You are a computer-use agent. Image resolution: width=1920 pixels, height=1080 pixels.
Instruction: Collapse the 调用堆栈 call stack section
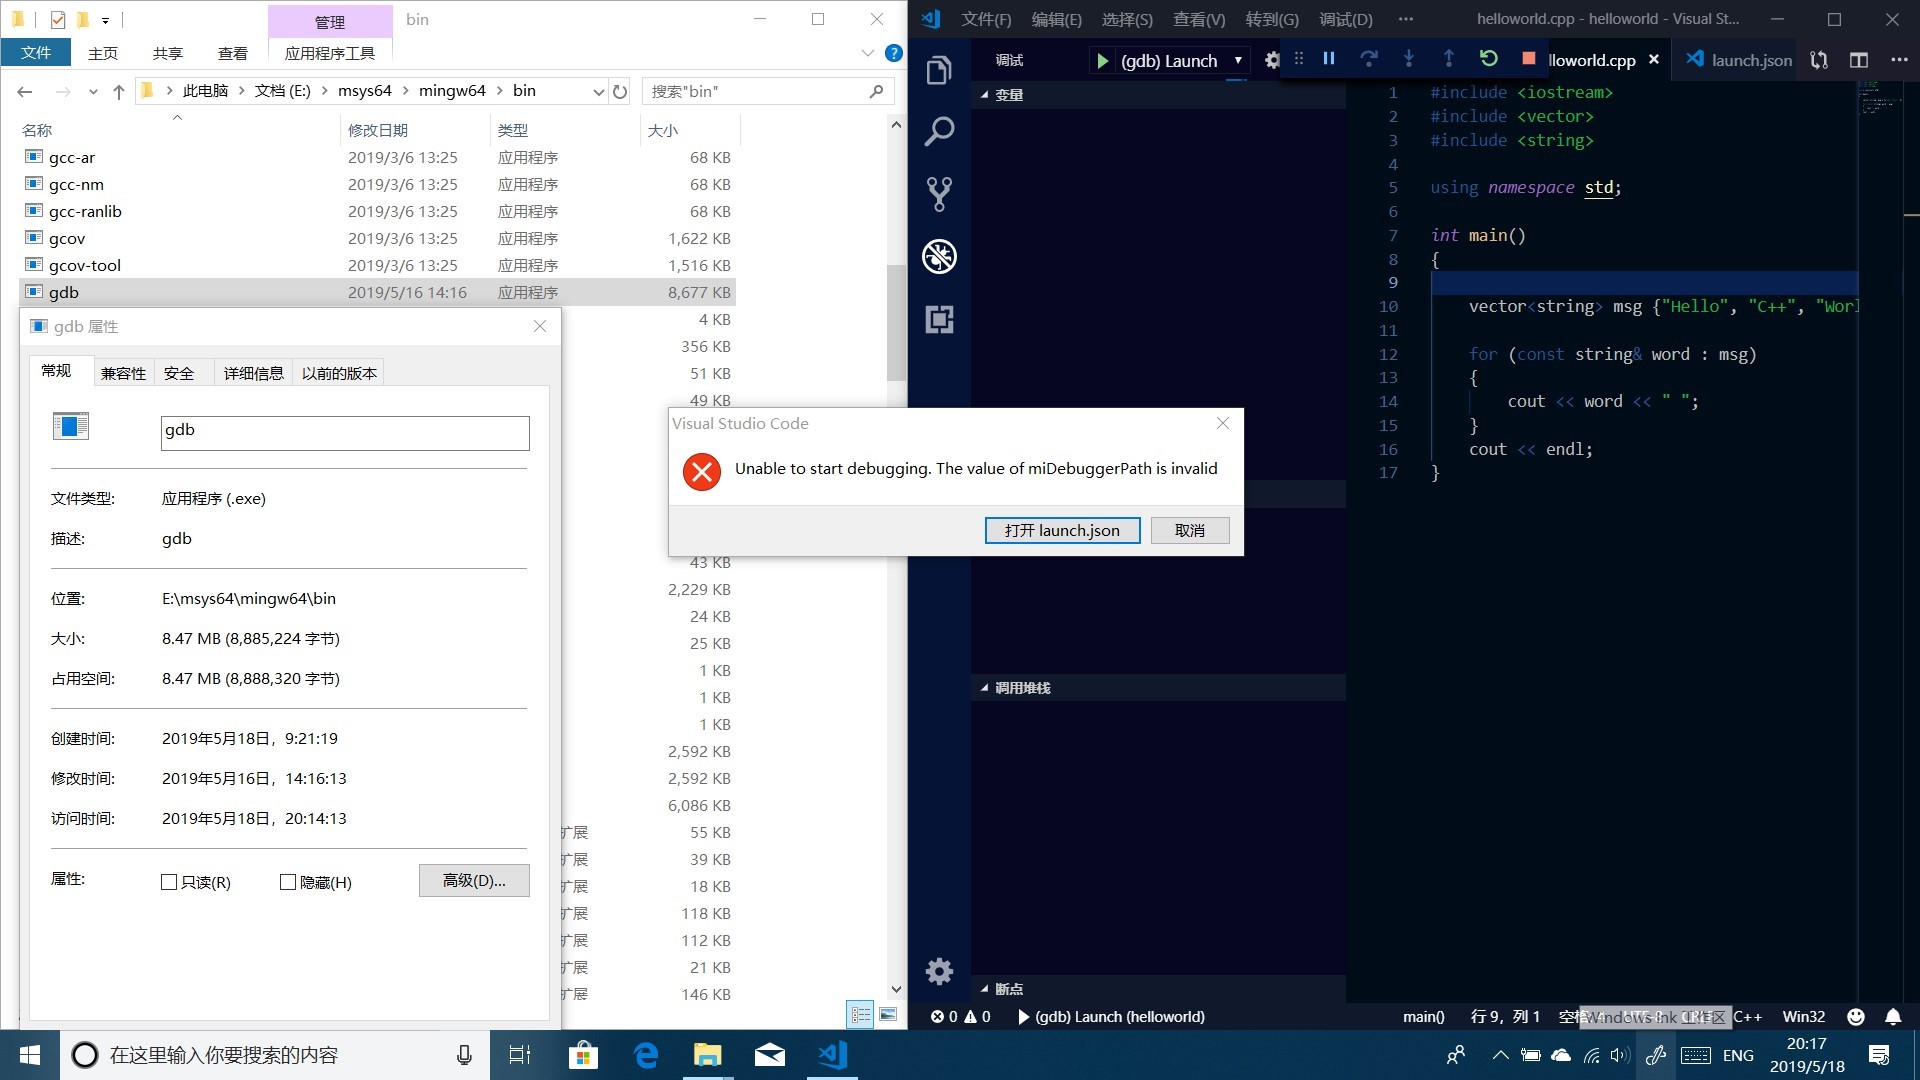(x=1021, y=688)
